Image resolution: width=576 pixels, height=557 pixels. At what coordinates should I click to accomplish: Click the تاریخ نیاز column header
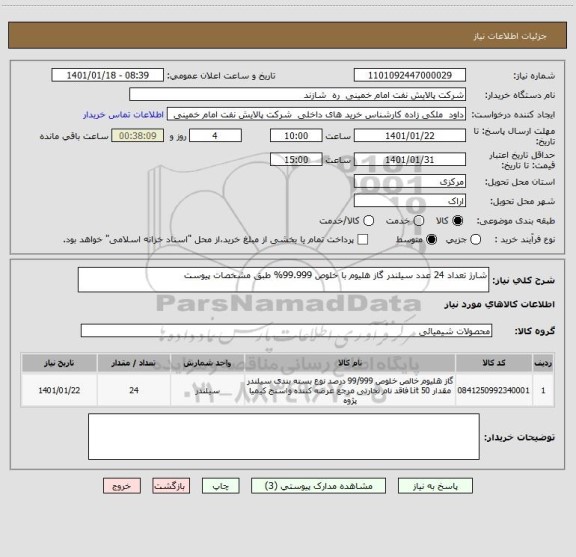(x=59, y=363)
